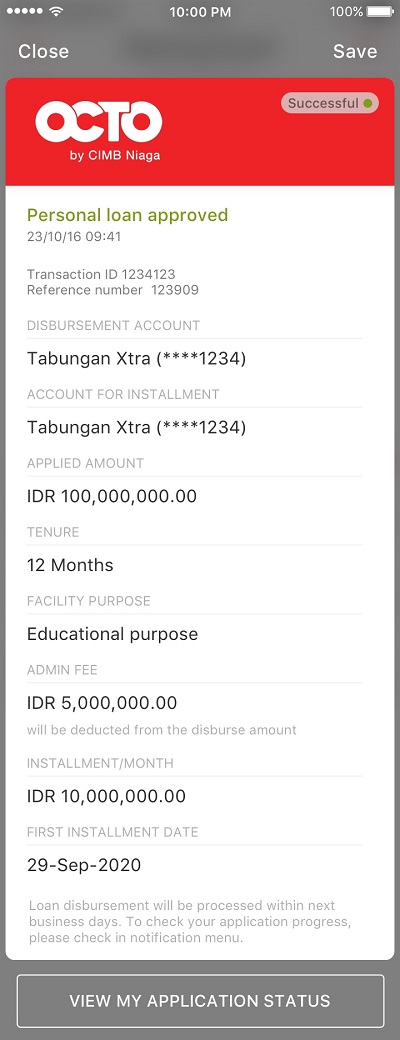Tap the Transaction ID 1234123 text

[101, 274]
